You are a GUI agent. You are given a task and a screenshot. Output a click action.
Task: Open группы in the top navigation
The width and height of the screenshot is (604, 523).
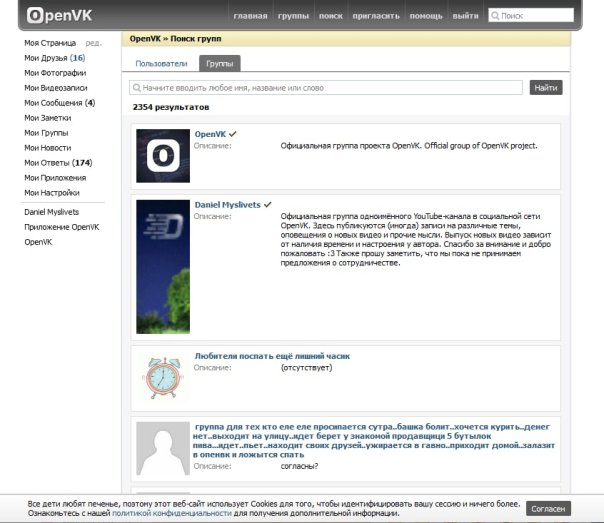(x=293, y=16)
